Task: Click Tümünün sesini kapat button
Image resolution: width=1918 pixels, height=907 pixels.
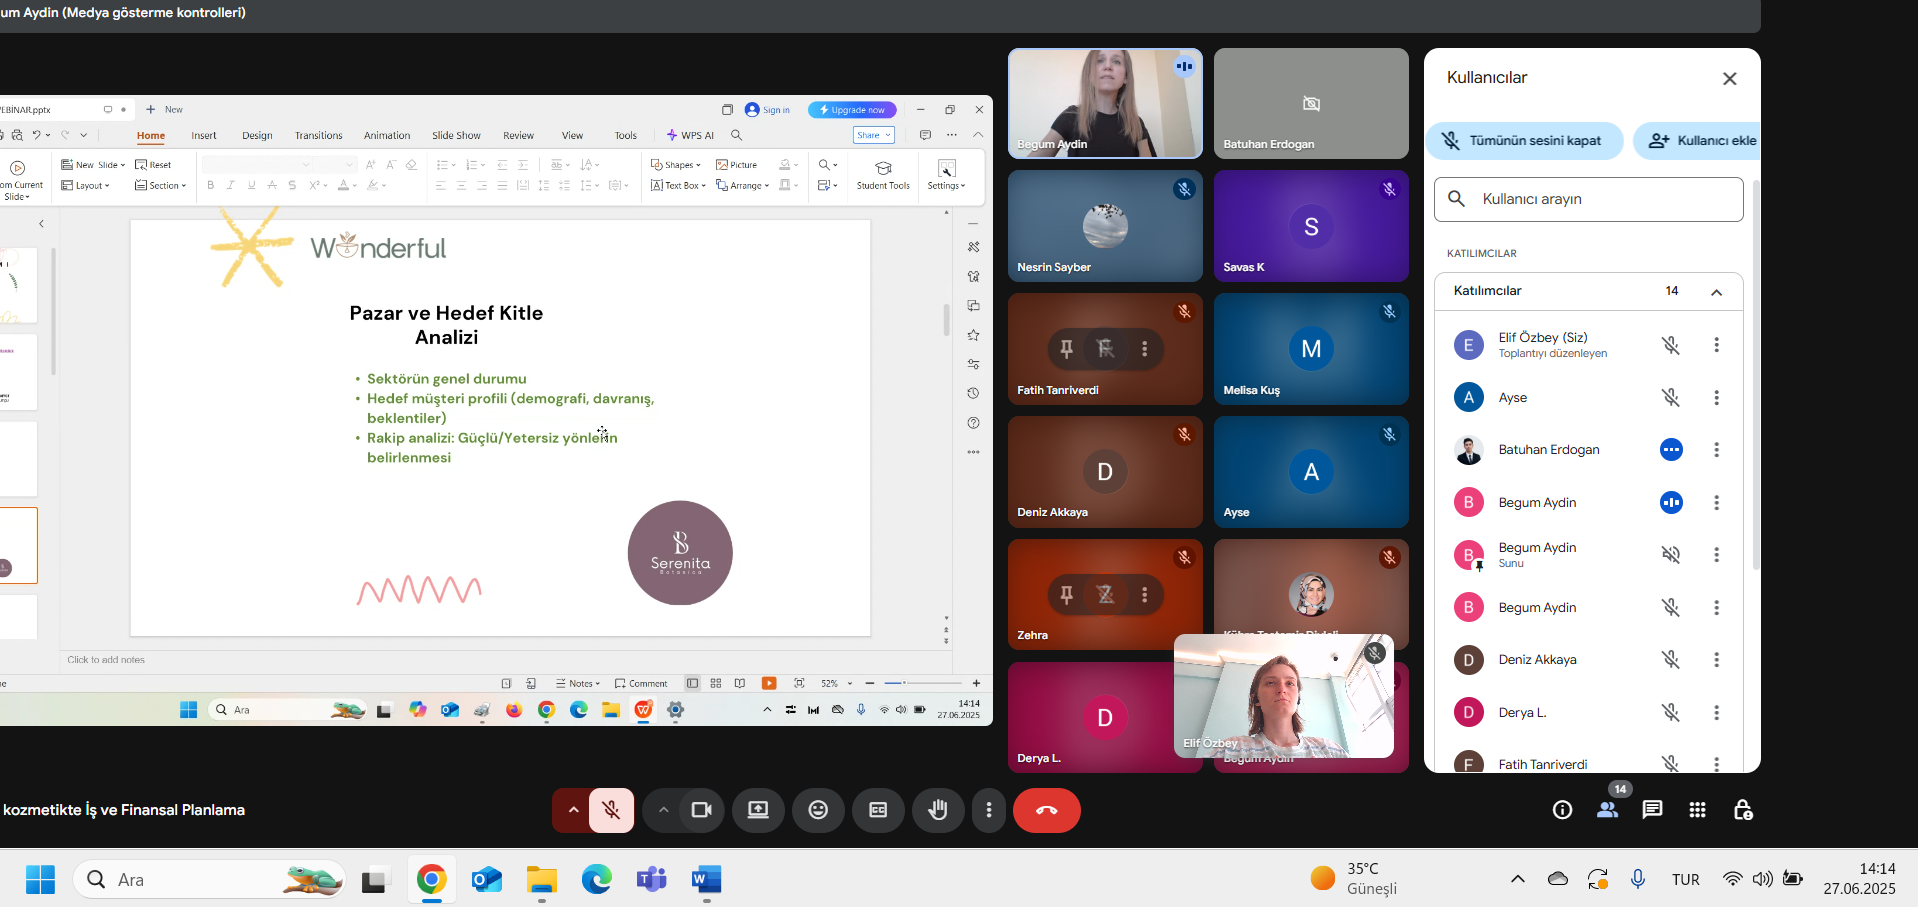Action: pos(1524,141)
